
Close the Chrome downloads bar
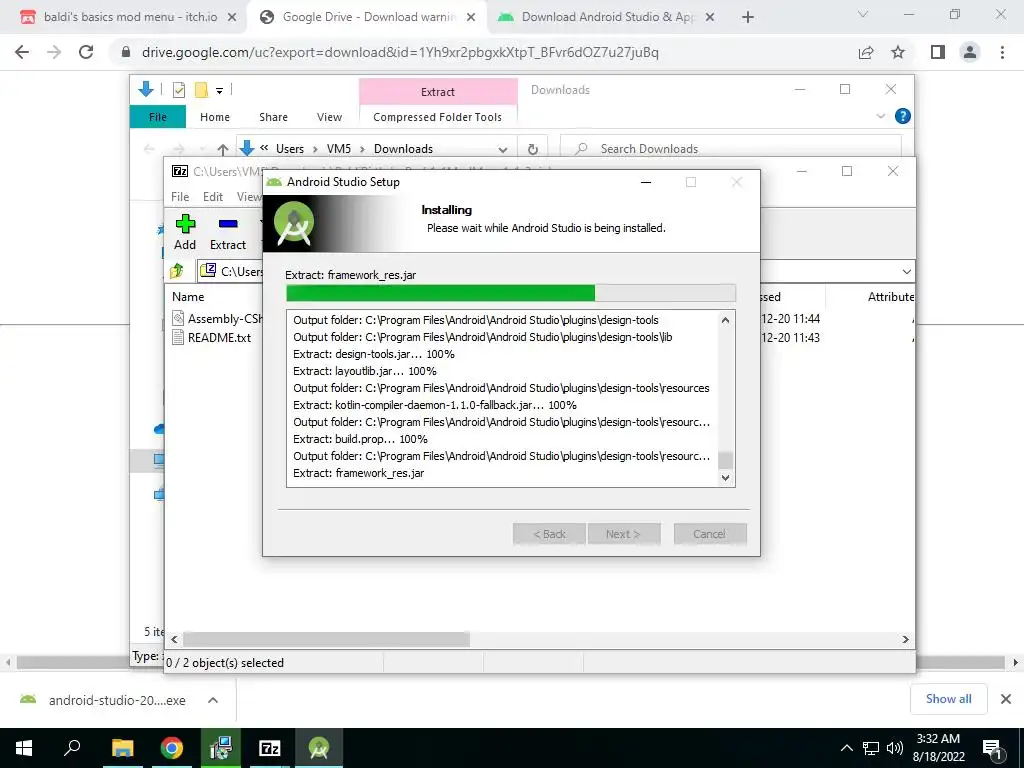point(1006,699)
